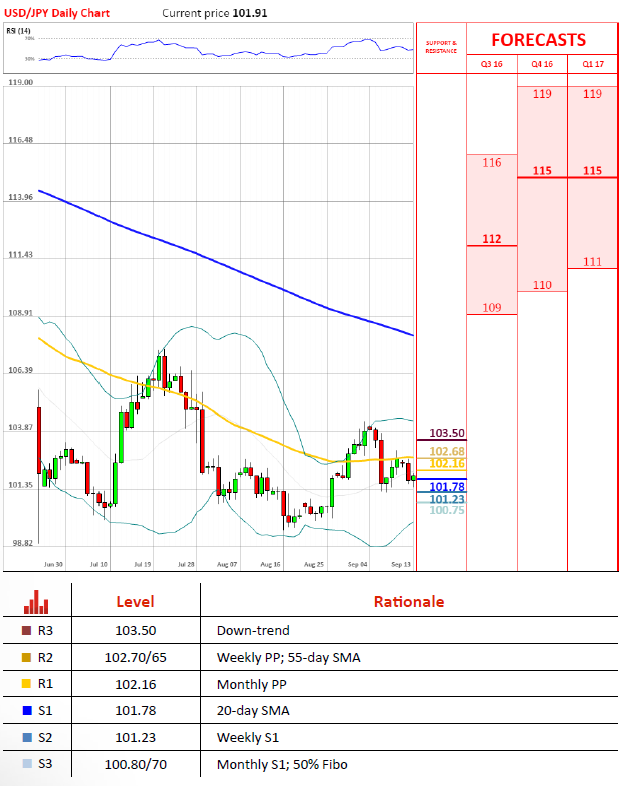
Task: Click the 111 value in Q1 17 forecast
Action: (x=592, y=262)
